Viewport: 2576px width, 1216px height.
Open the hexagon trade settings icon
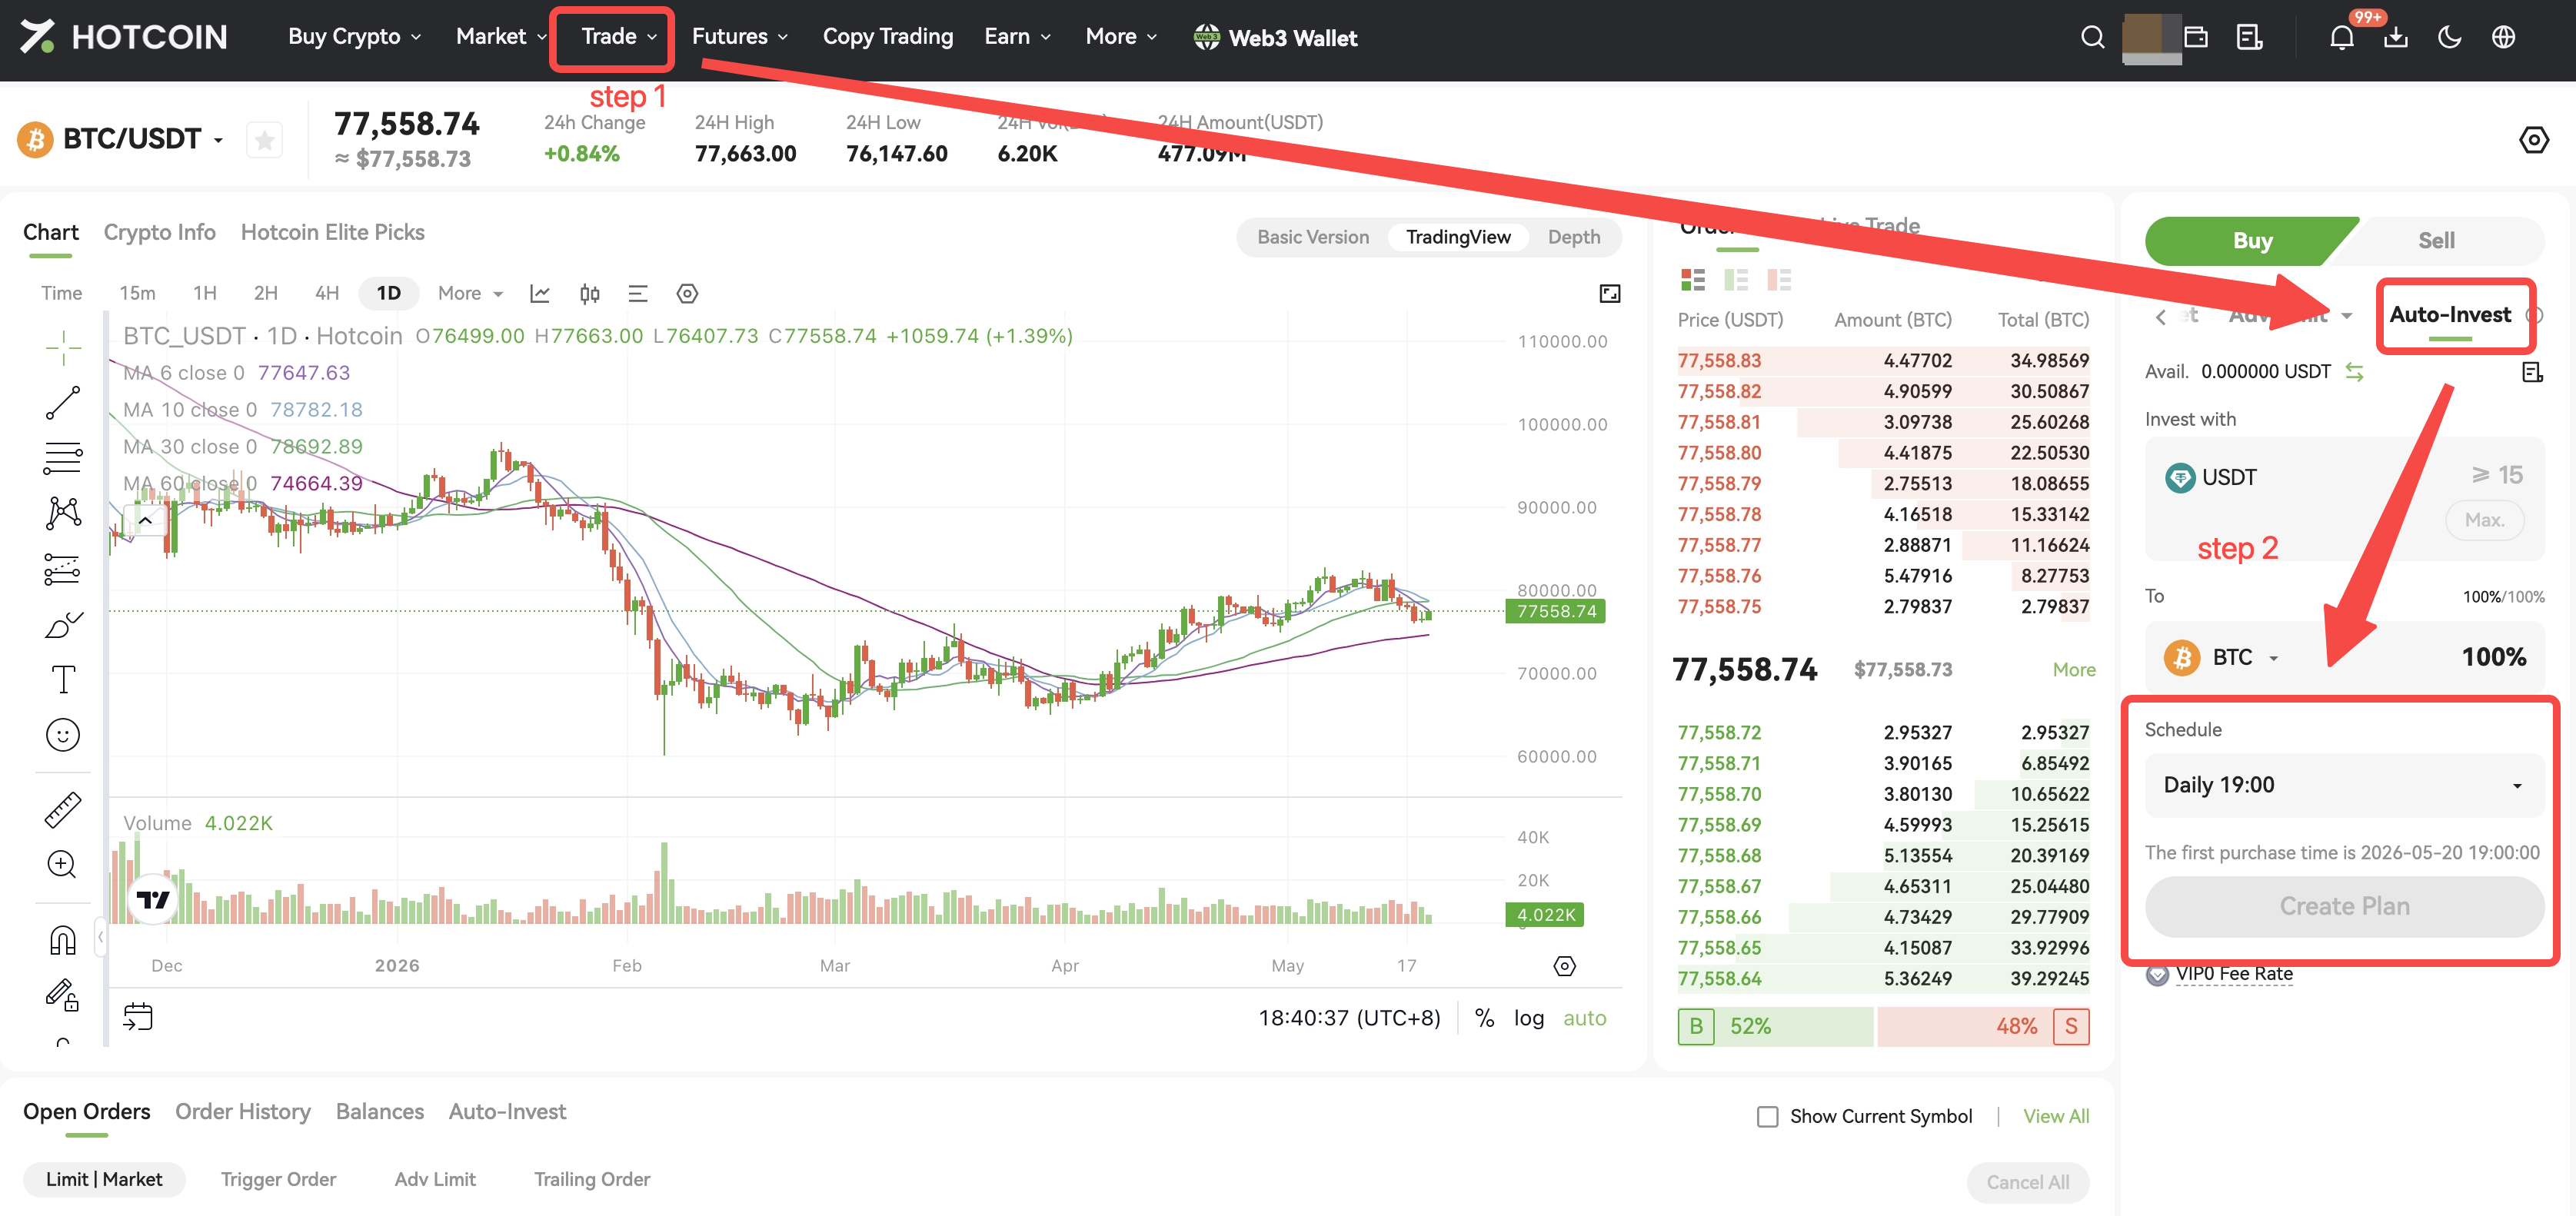pos(2533,140)
